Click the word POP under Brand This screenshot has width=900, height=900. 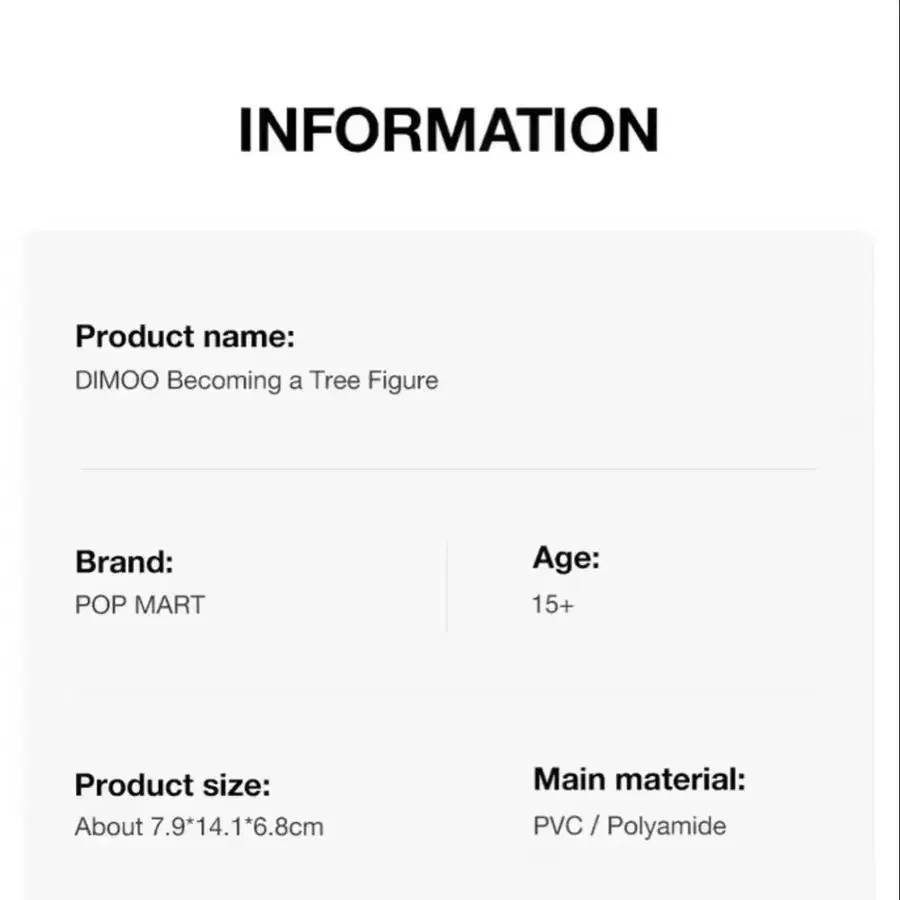[98, 605]
